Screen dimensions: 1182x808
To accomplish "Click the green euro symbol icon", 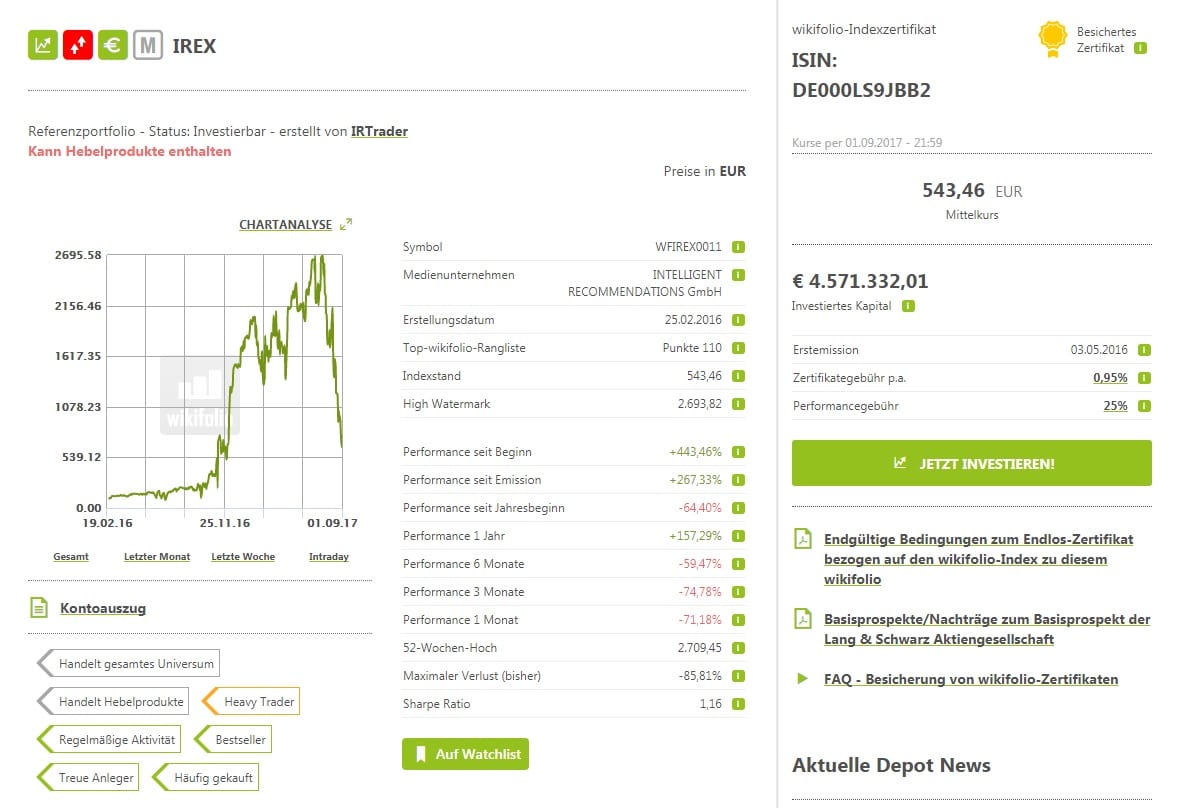I will tap(113, 45).
